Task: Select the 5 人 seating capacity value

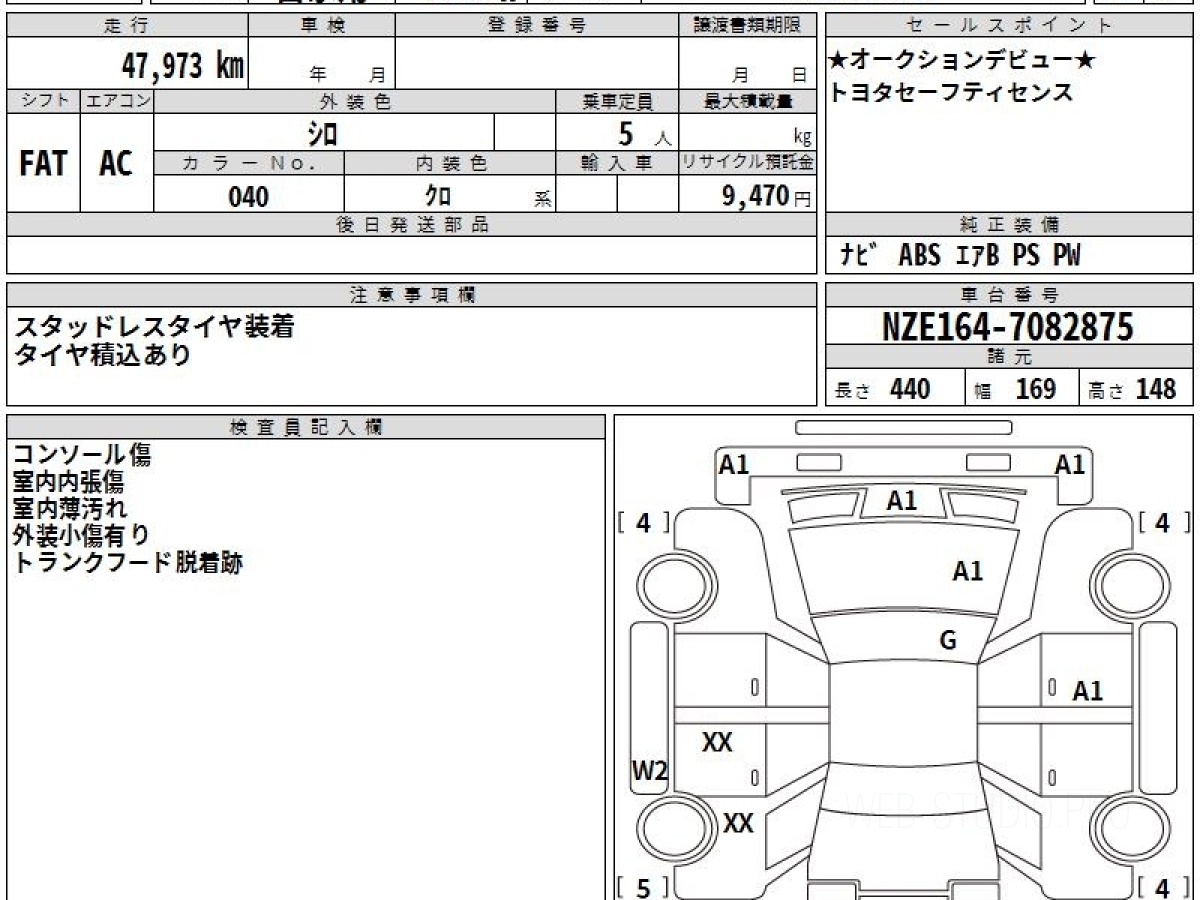Action: pos(644,133)
